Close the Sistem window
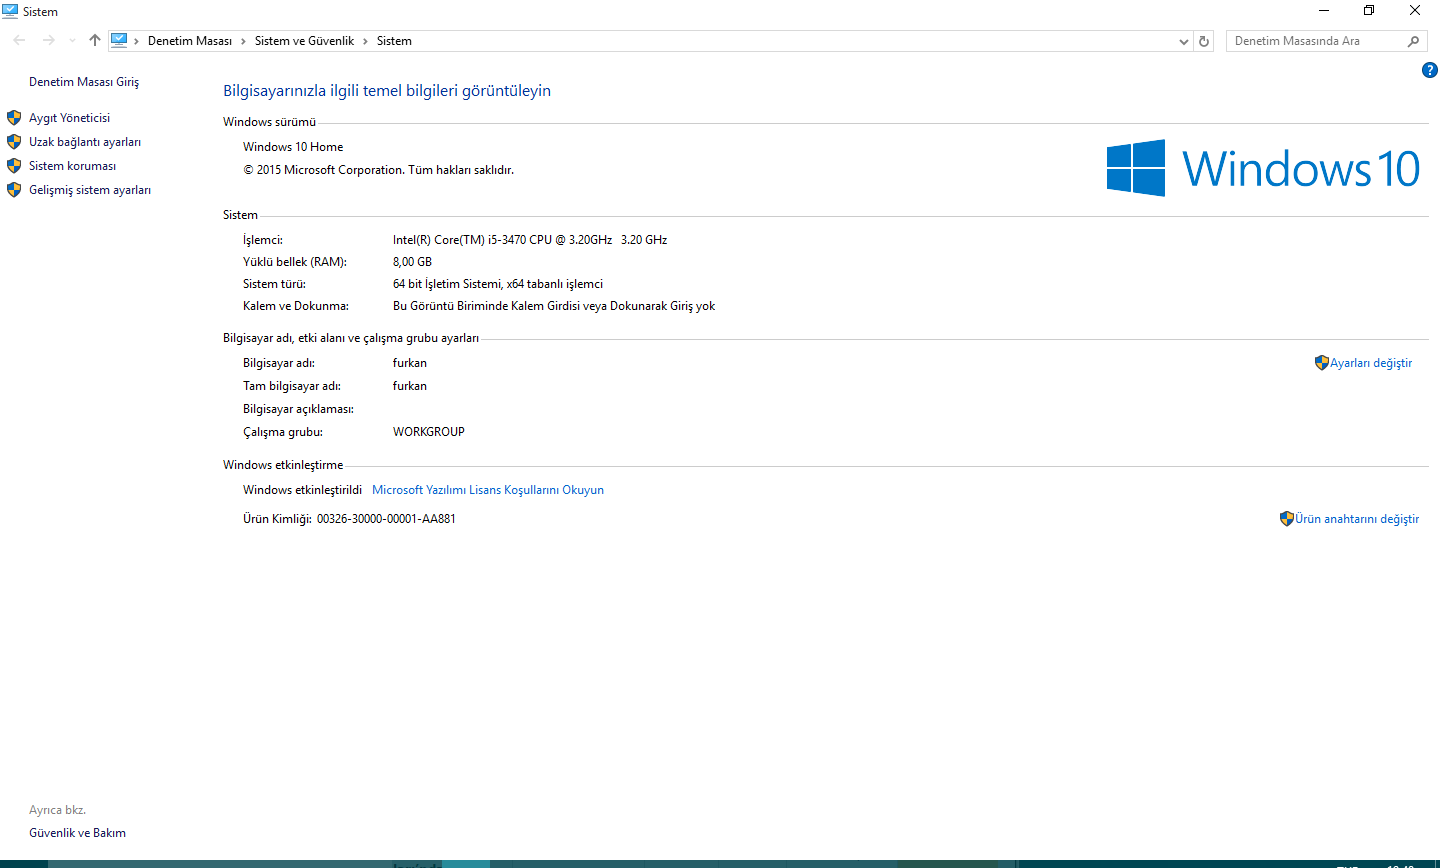1440x868 pixels. 1415,11
